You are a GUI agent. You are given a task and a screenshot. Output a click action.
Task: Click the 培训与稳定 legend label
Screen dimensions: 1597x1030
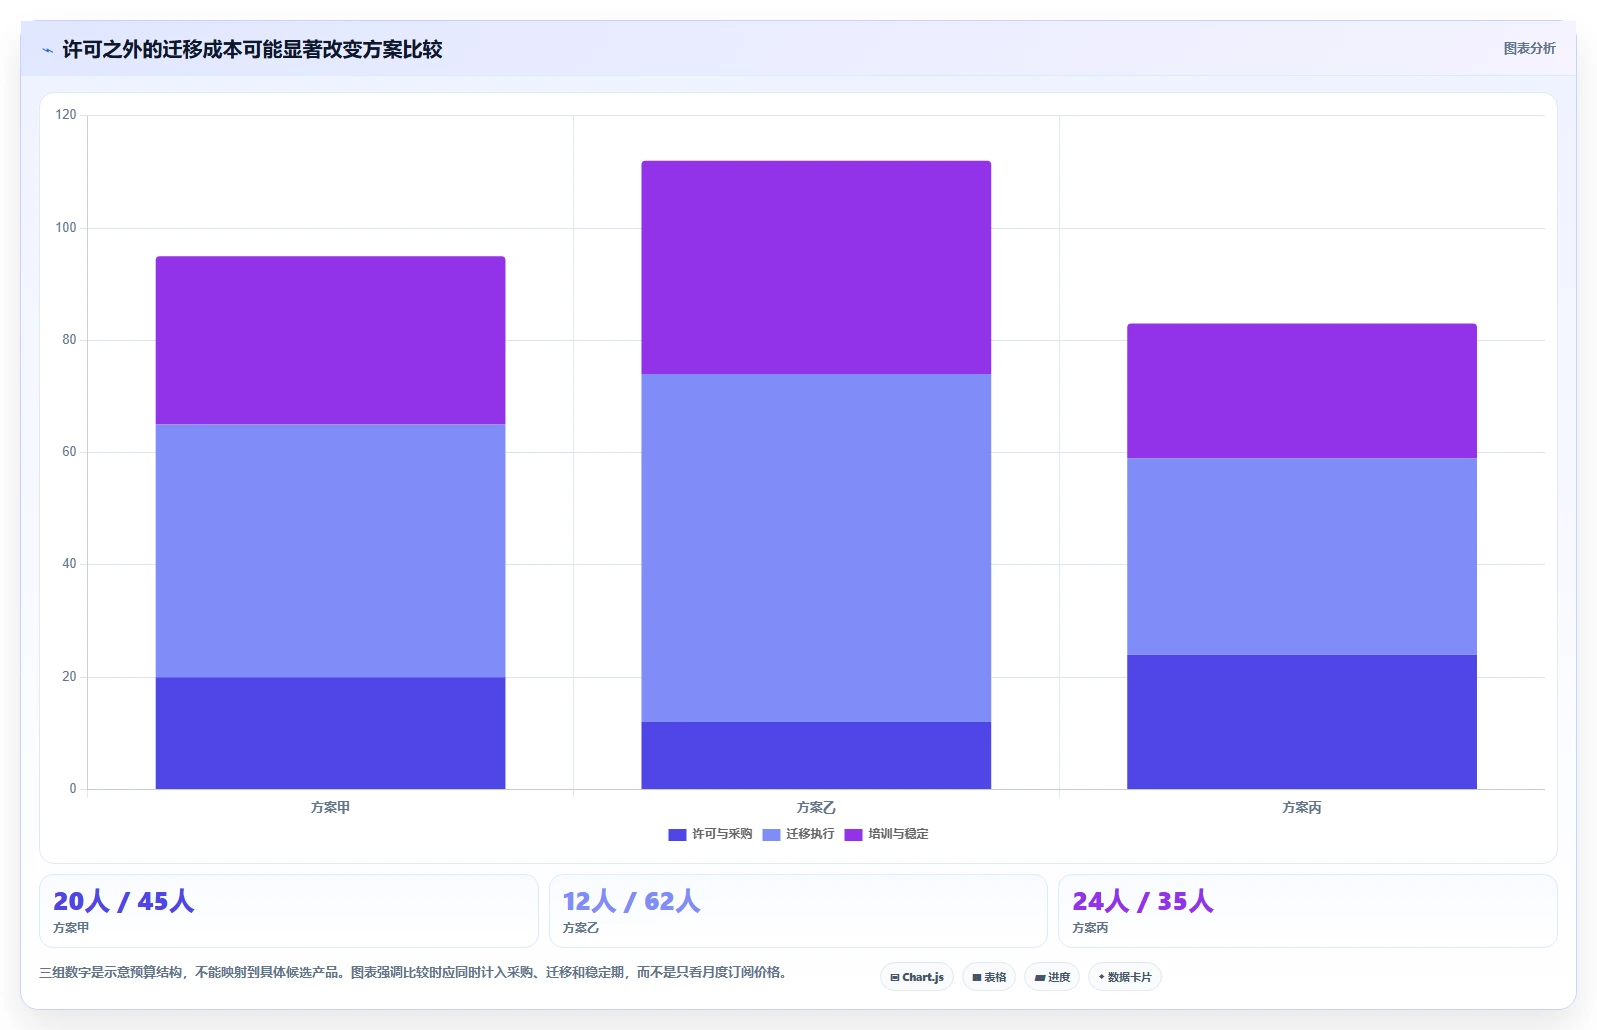(x=898, y=834)
